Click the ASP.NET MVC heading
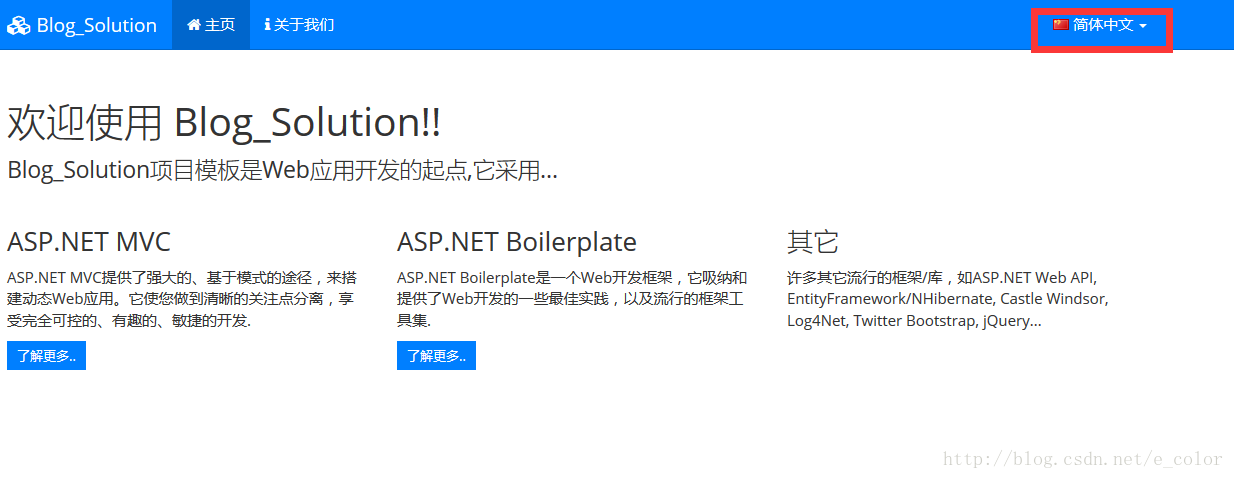 89,241
